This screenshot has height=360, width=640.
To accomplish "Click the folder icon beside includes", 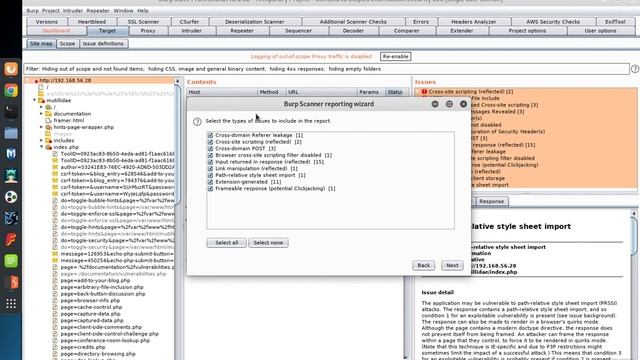I will click(48, 140).
